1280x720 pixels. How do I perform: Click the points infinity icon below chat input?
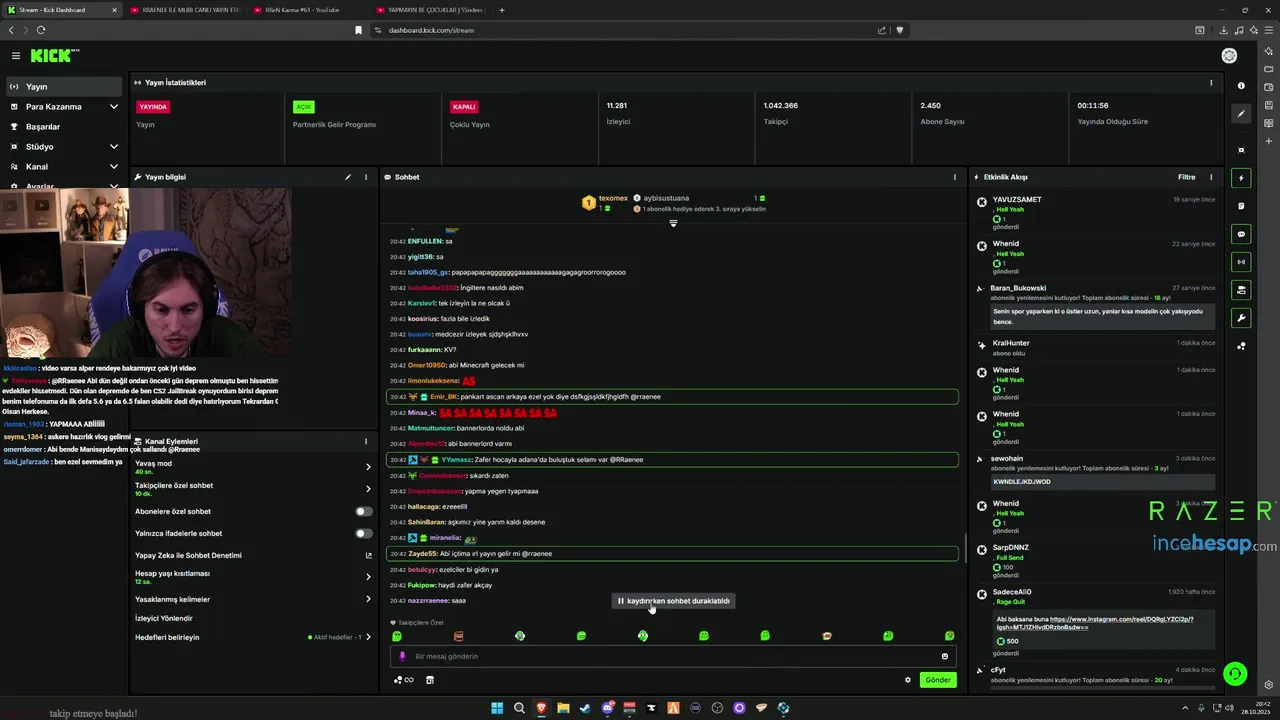click(x=404, y=680)
